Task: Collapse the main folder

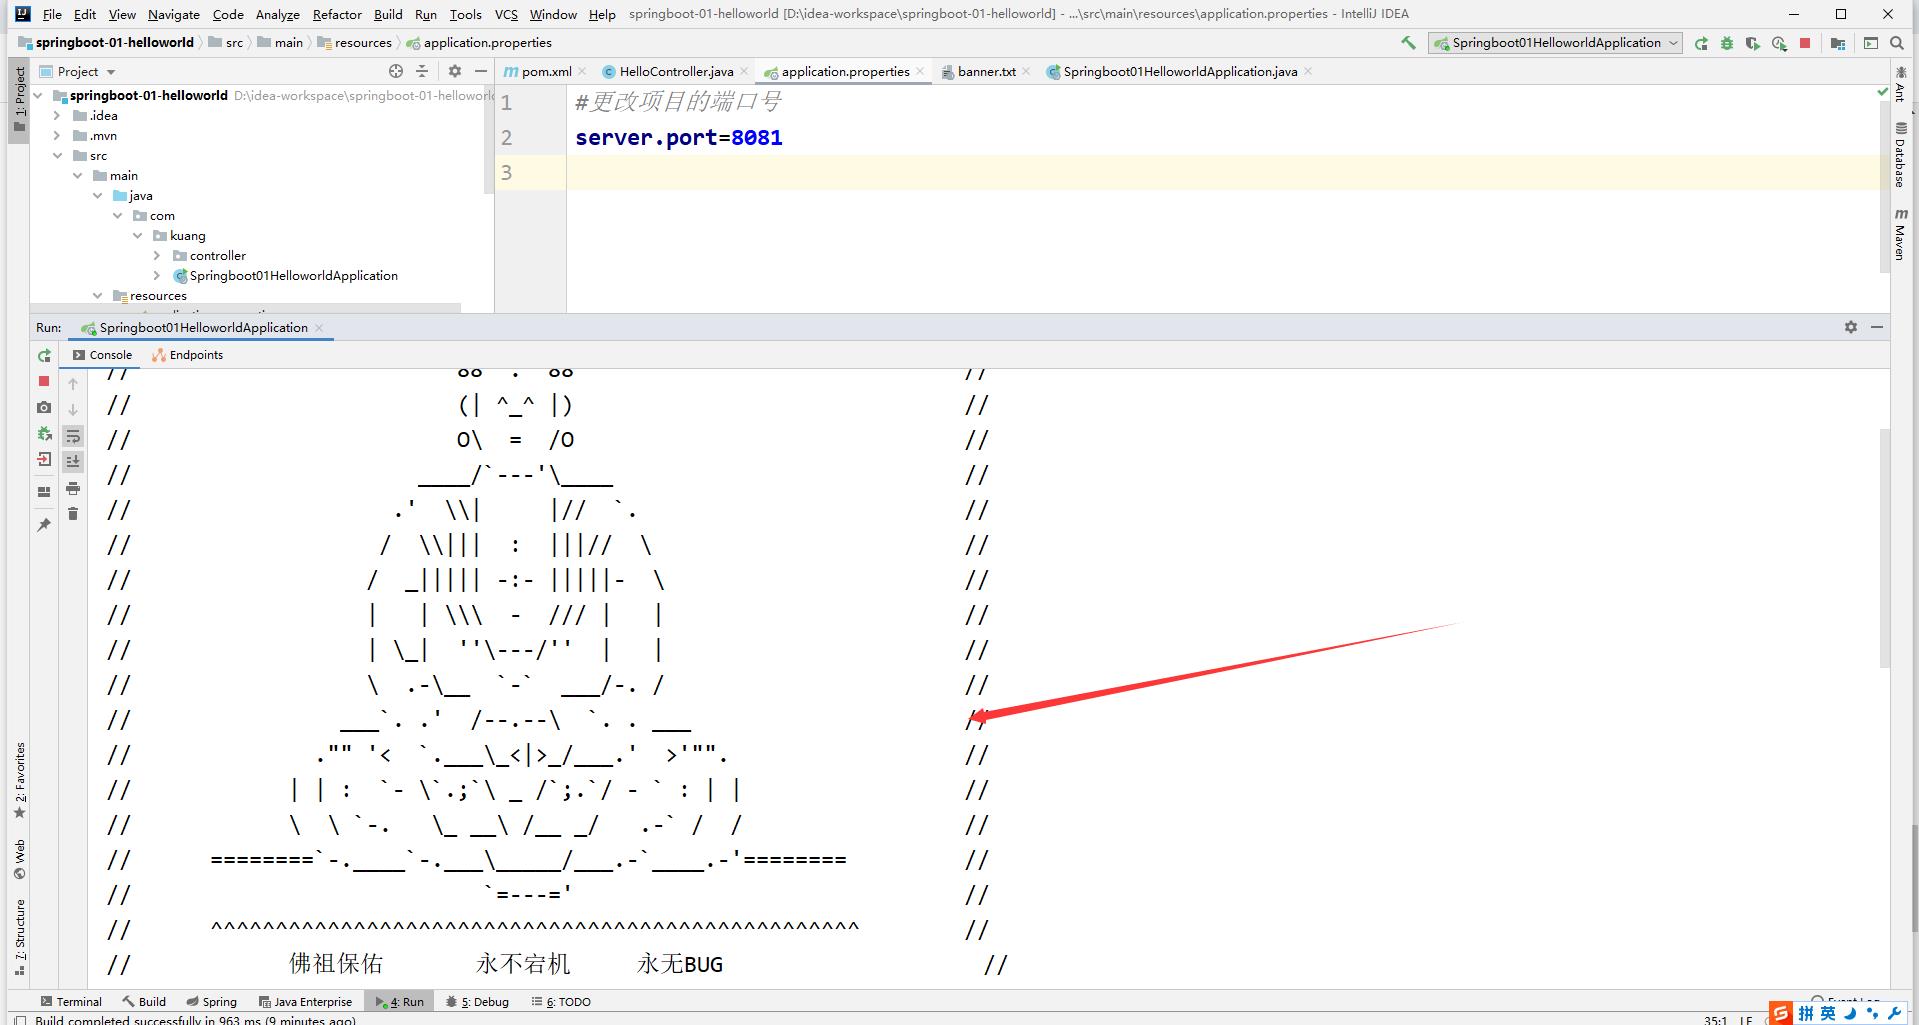Action: [77, 176]
